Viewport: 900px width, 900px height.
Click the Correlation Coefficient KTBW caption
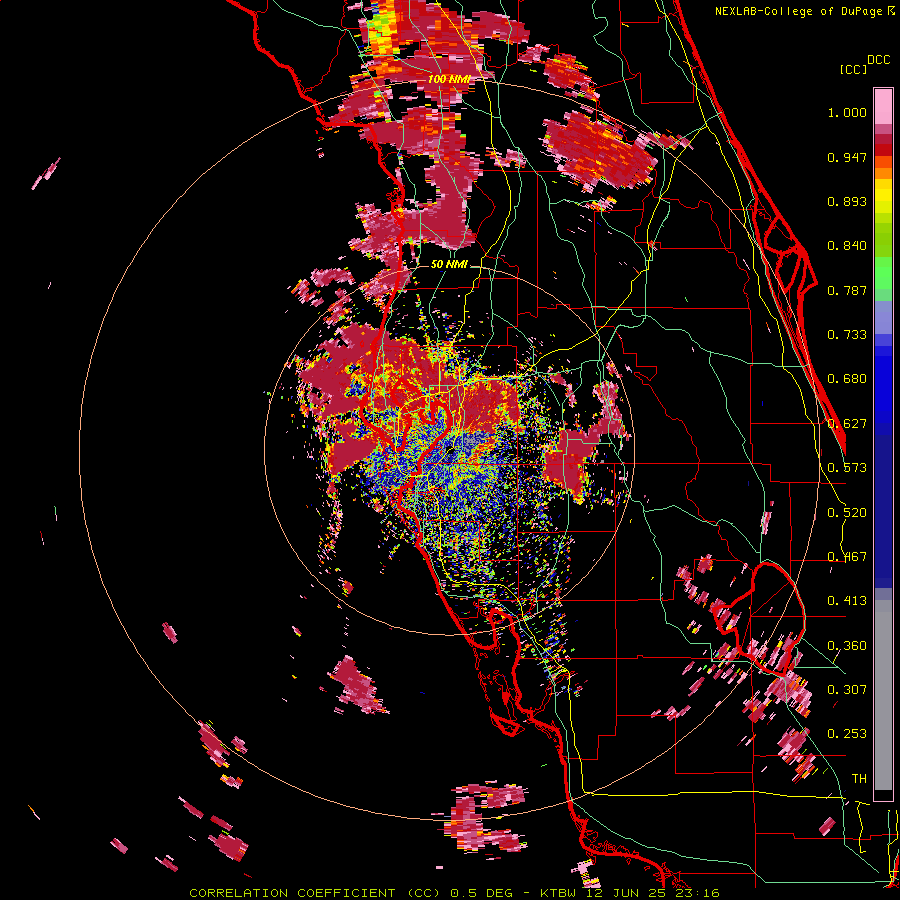[x=454, y=893]
